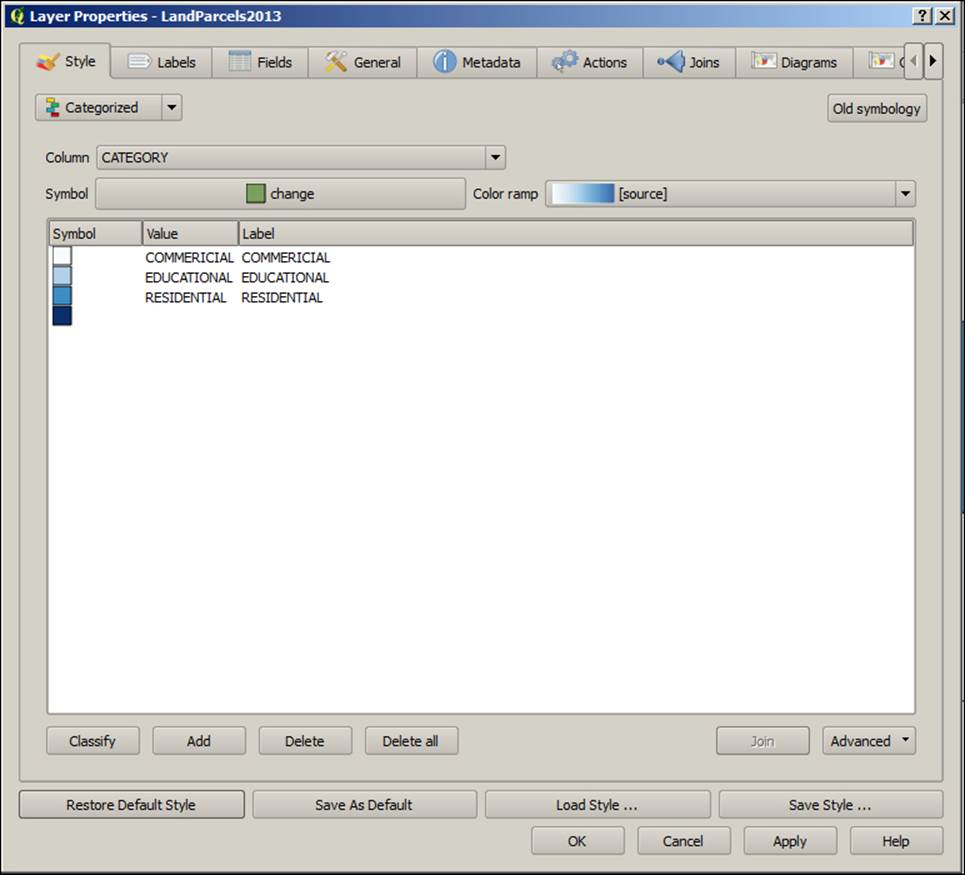Open the Labels tab with its label icon
Image resolution: width=965 pixels, height=875 pixels.
click(x=137, y=61)
